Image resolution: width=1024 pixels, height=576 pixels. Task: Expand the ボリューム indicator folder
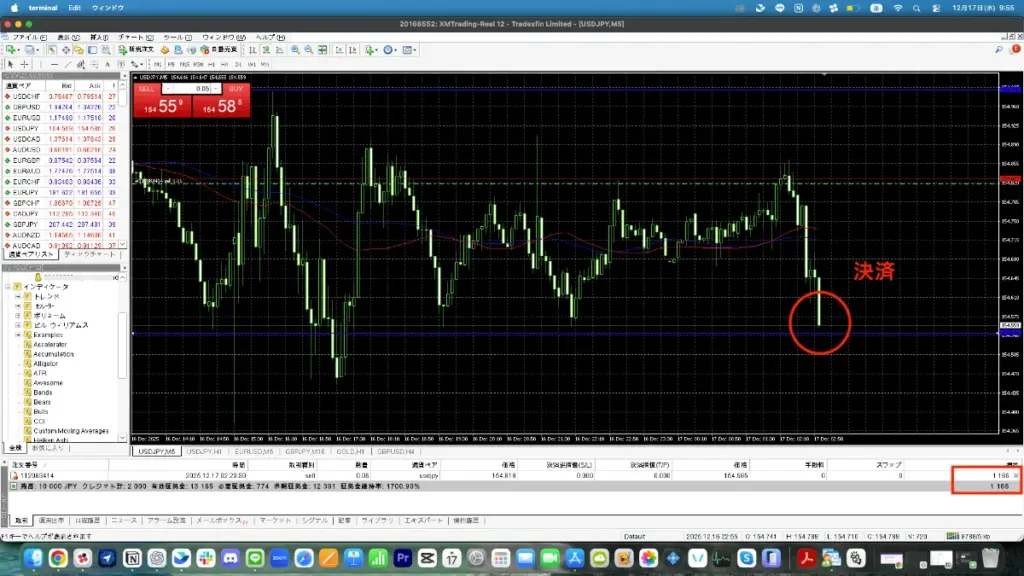pyautogui.click(x=17, y=315)
